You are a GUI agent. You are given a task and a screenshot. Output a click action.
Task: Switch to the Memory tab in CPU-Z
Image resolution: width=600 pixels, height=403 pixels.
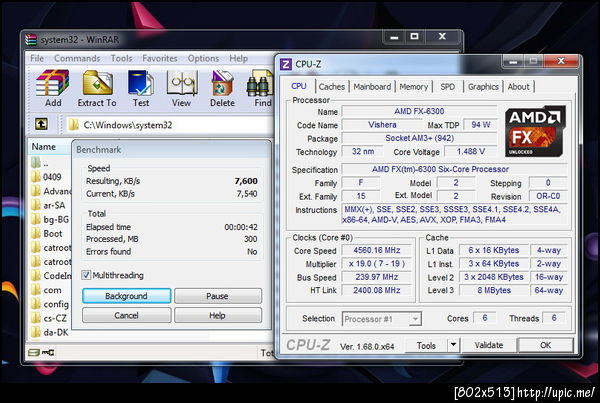coord(414,87)
